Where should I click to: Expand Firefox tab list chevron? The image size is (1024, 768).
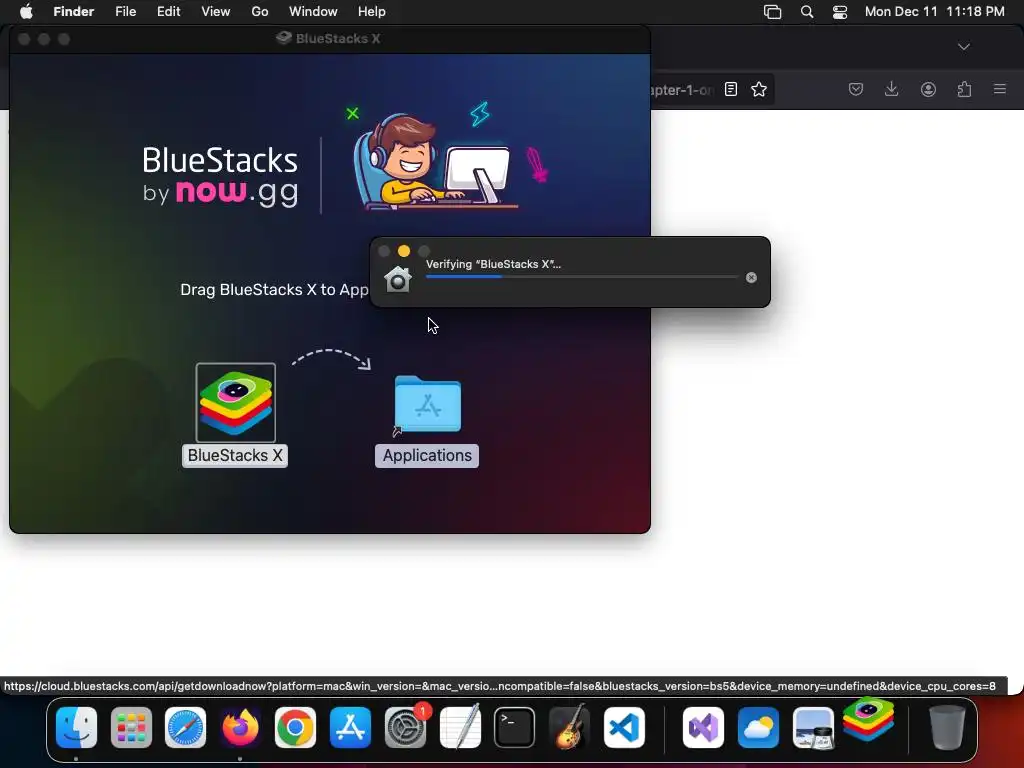[964, 47]
